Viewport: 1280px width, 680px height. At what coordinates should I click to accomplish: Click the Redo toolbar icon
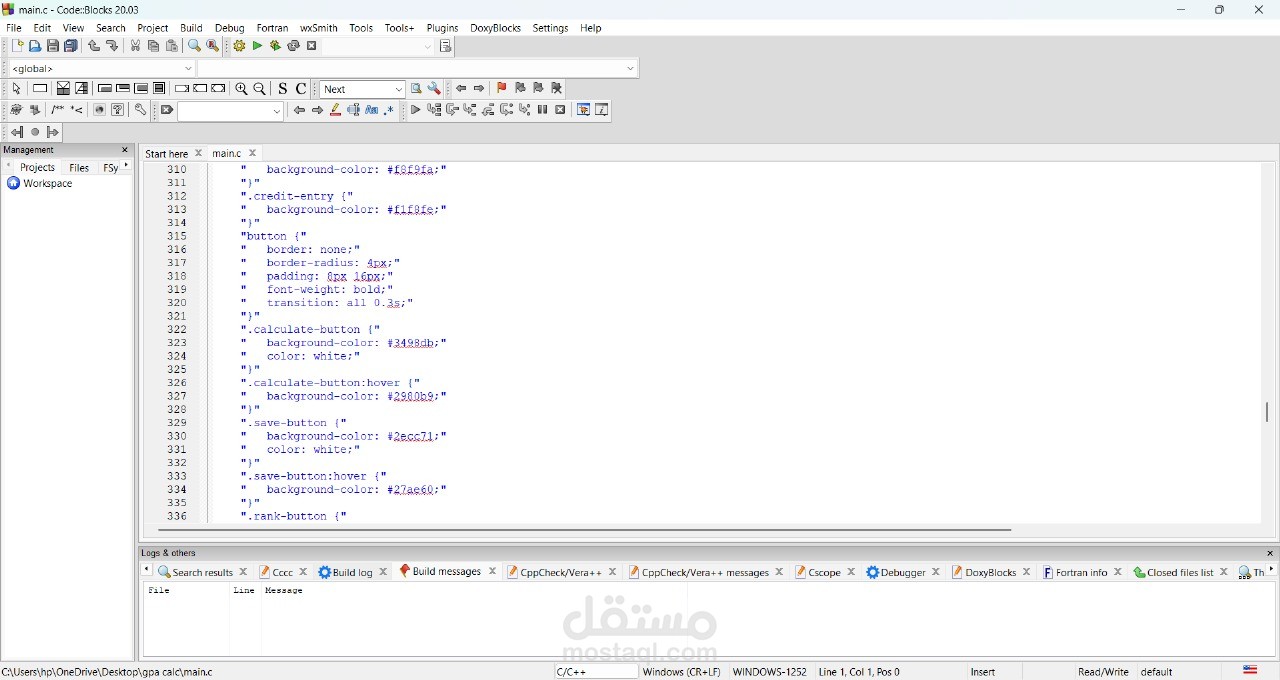(112, 46)
